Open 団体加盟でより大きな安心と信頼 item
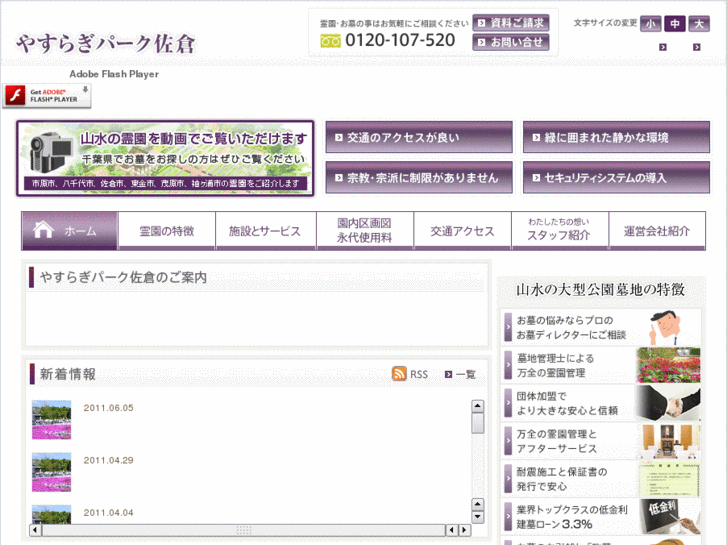The image size is (727, 545). click(x=601, y=404)
